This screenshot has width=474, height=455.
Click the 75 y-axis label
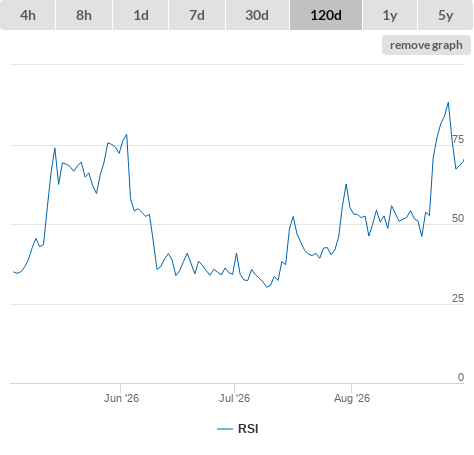(x=458, y=139)
